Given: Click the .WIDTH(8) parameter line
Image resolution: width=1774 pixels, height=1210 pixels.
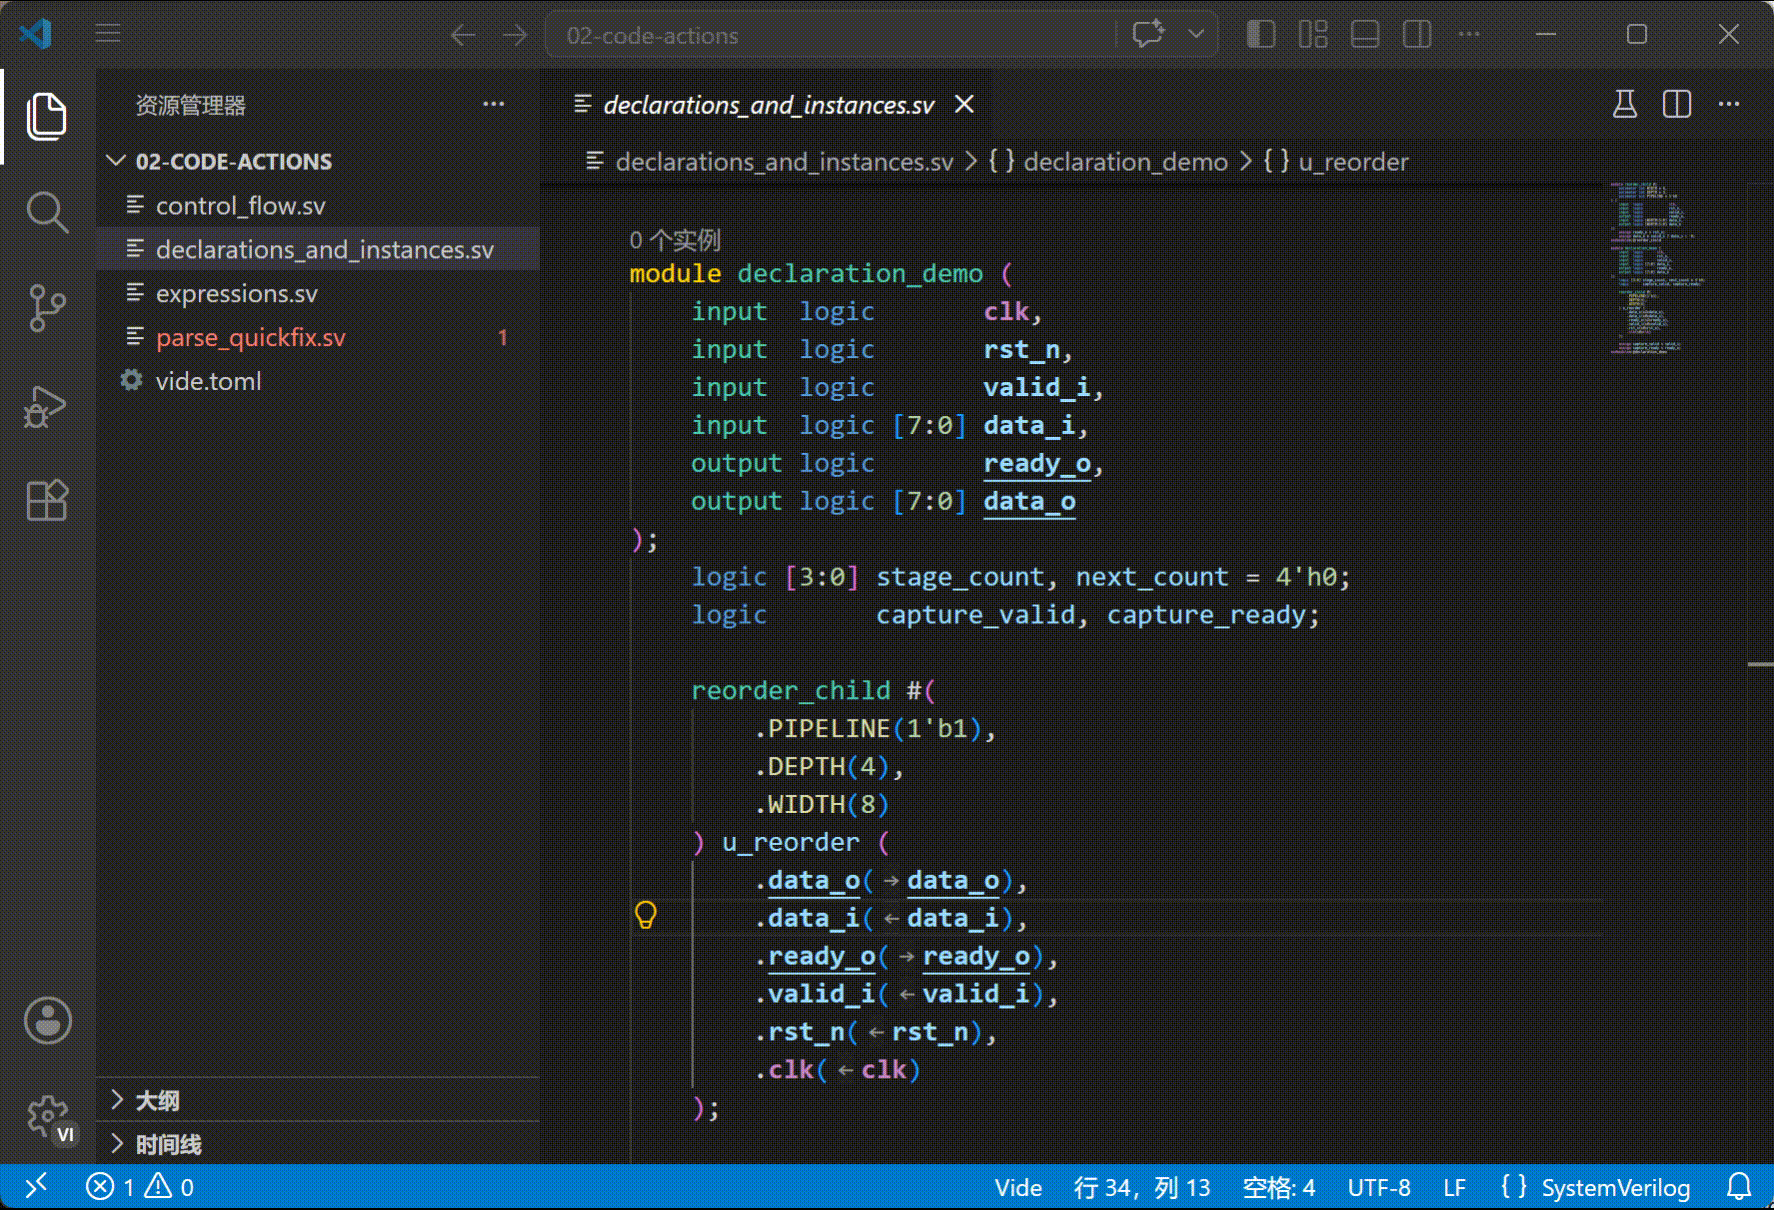Looking at the screenshot, I should 822,805.
